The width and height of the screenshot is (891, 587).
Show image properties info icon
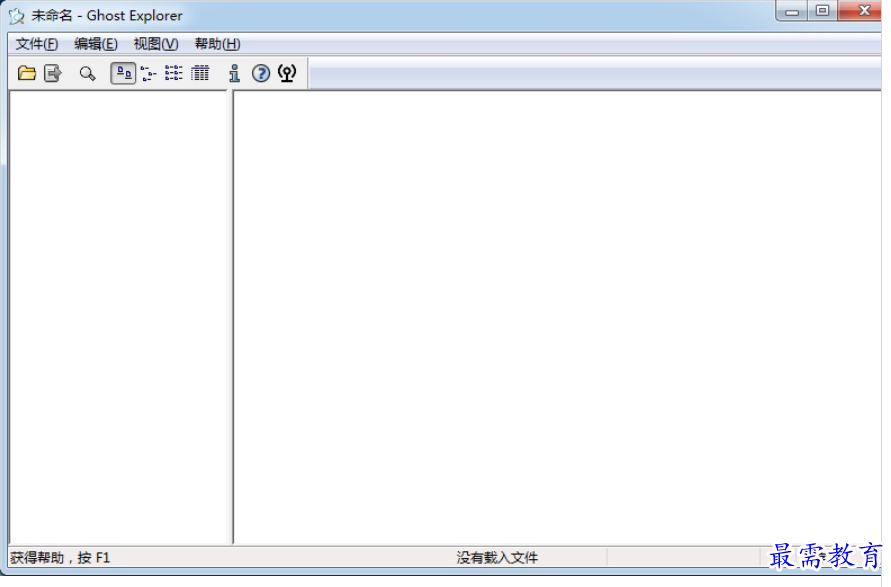point(234,73)
